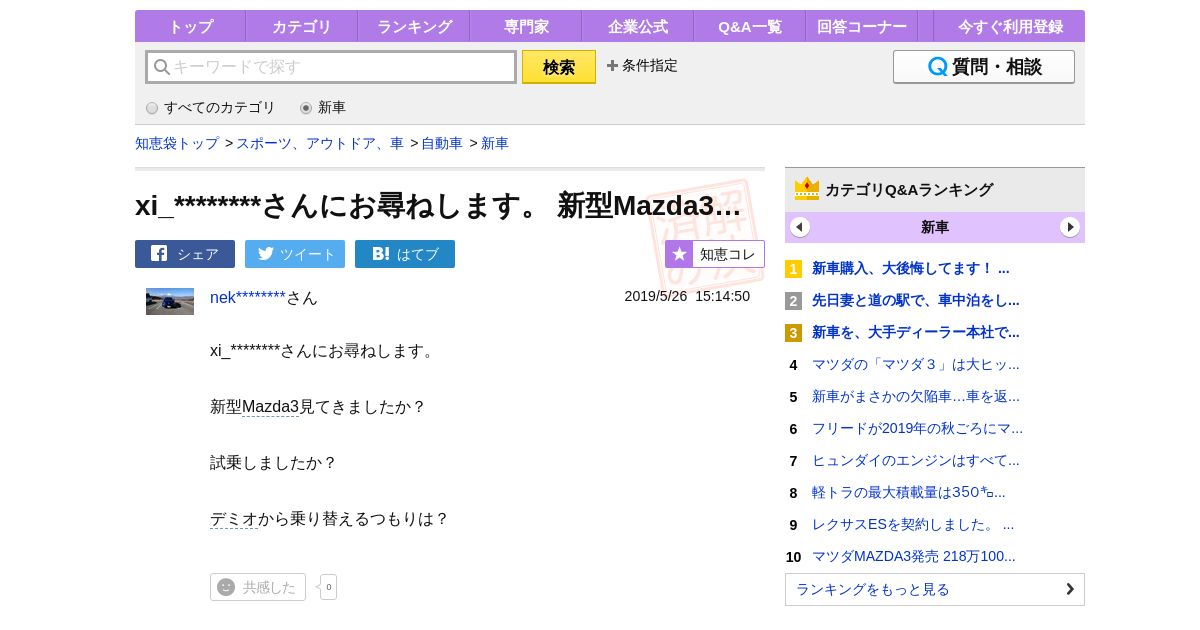1200x630 pixels.
Task: Click the asker's avatar thumbnail
Action: [x=170, y=301]
